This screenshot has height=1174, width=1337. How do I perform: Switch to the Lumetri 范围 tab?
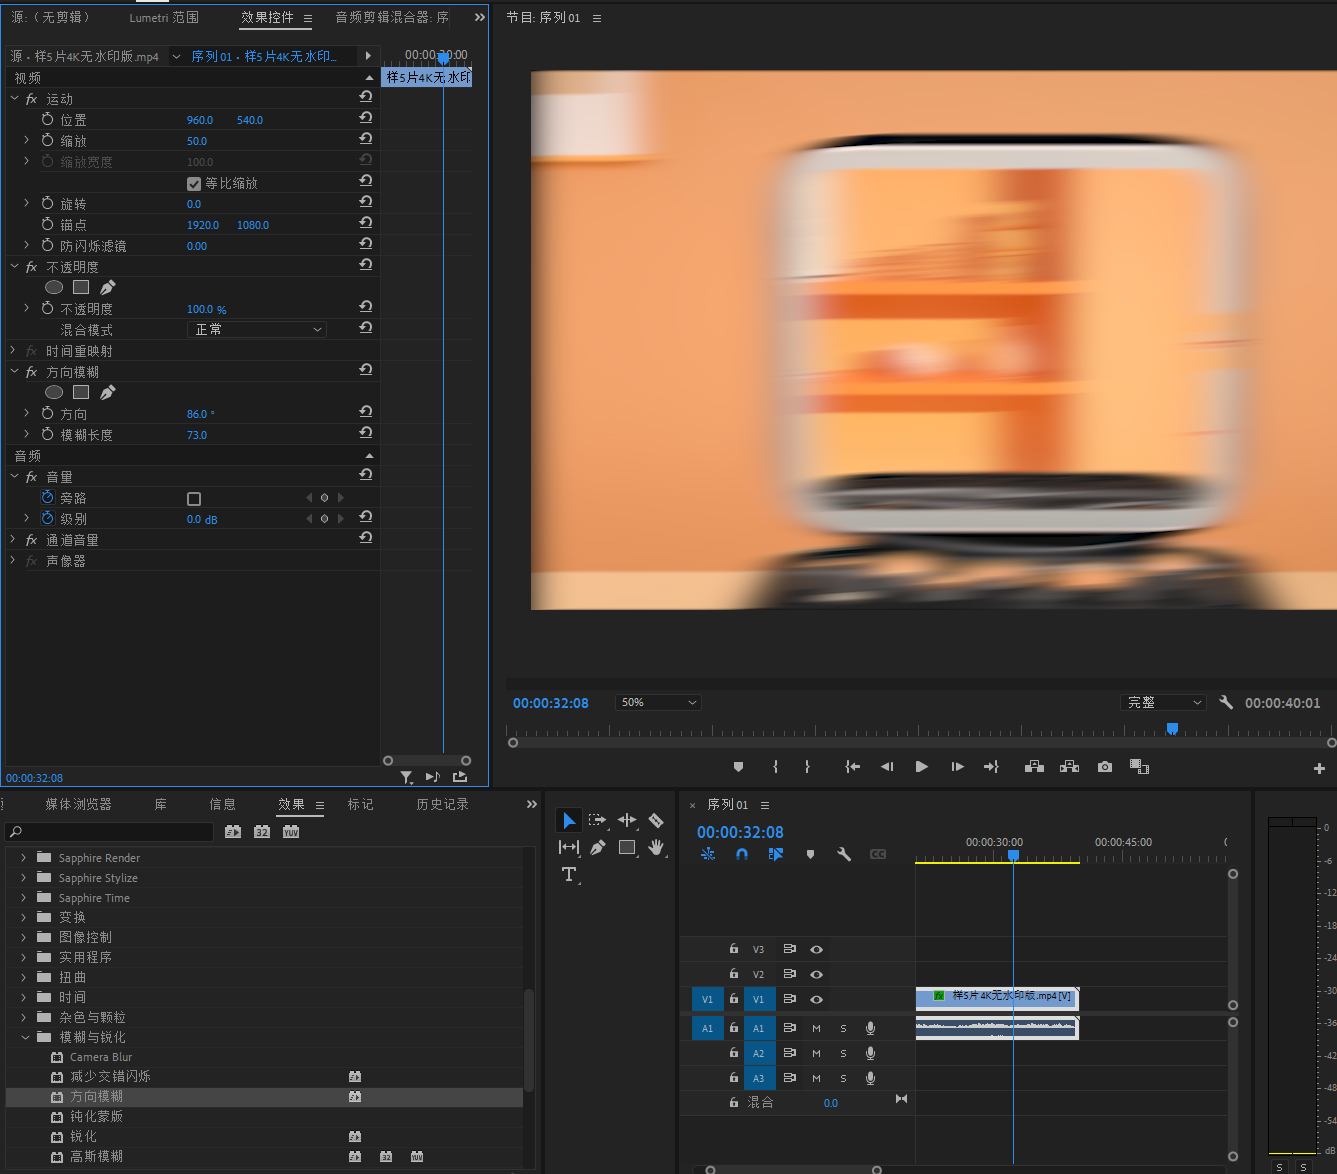point(164,17)
